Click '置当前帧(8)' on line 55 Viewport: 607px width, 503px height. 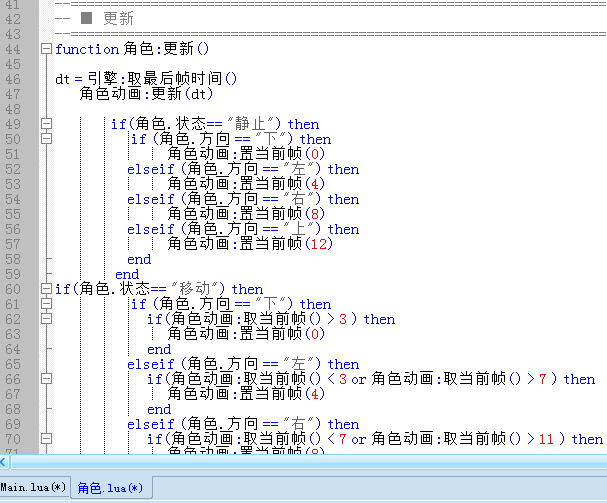[x=282, y=214]
